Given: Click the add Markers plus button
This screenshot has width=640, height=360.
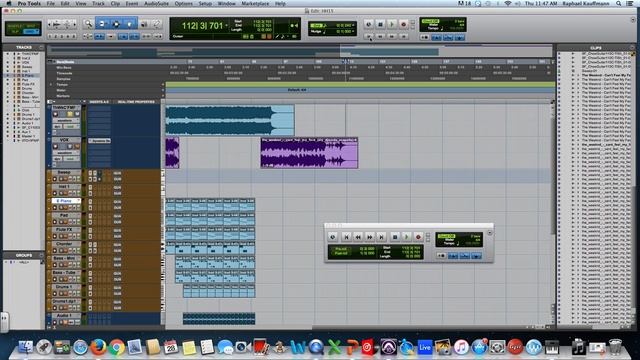Looking at the screenshot, I should click(163, 96).
